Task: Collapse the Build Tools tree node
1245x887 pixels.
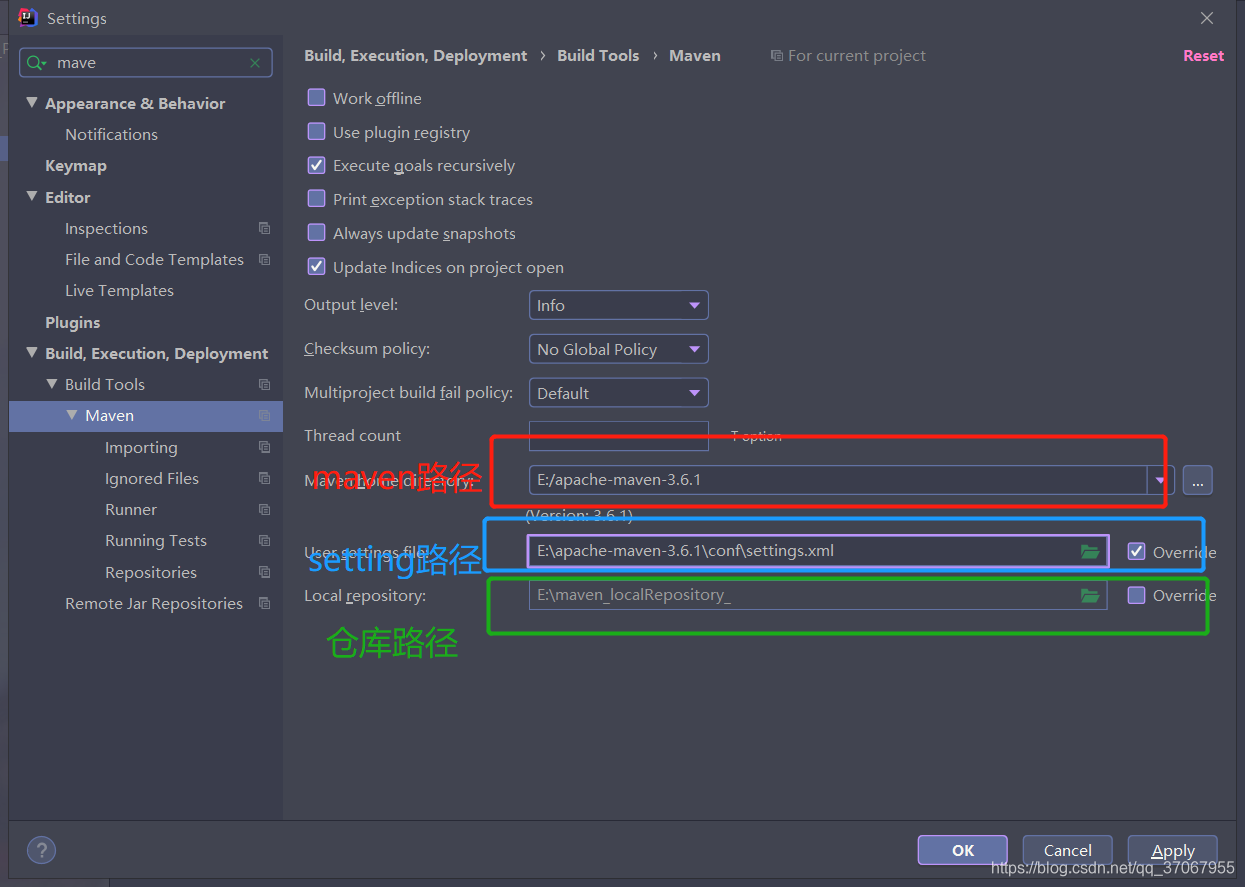Action: point(52,384)
